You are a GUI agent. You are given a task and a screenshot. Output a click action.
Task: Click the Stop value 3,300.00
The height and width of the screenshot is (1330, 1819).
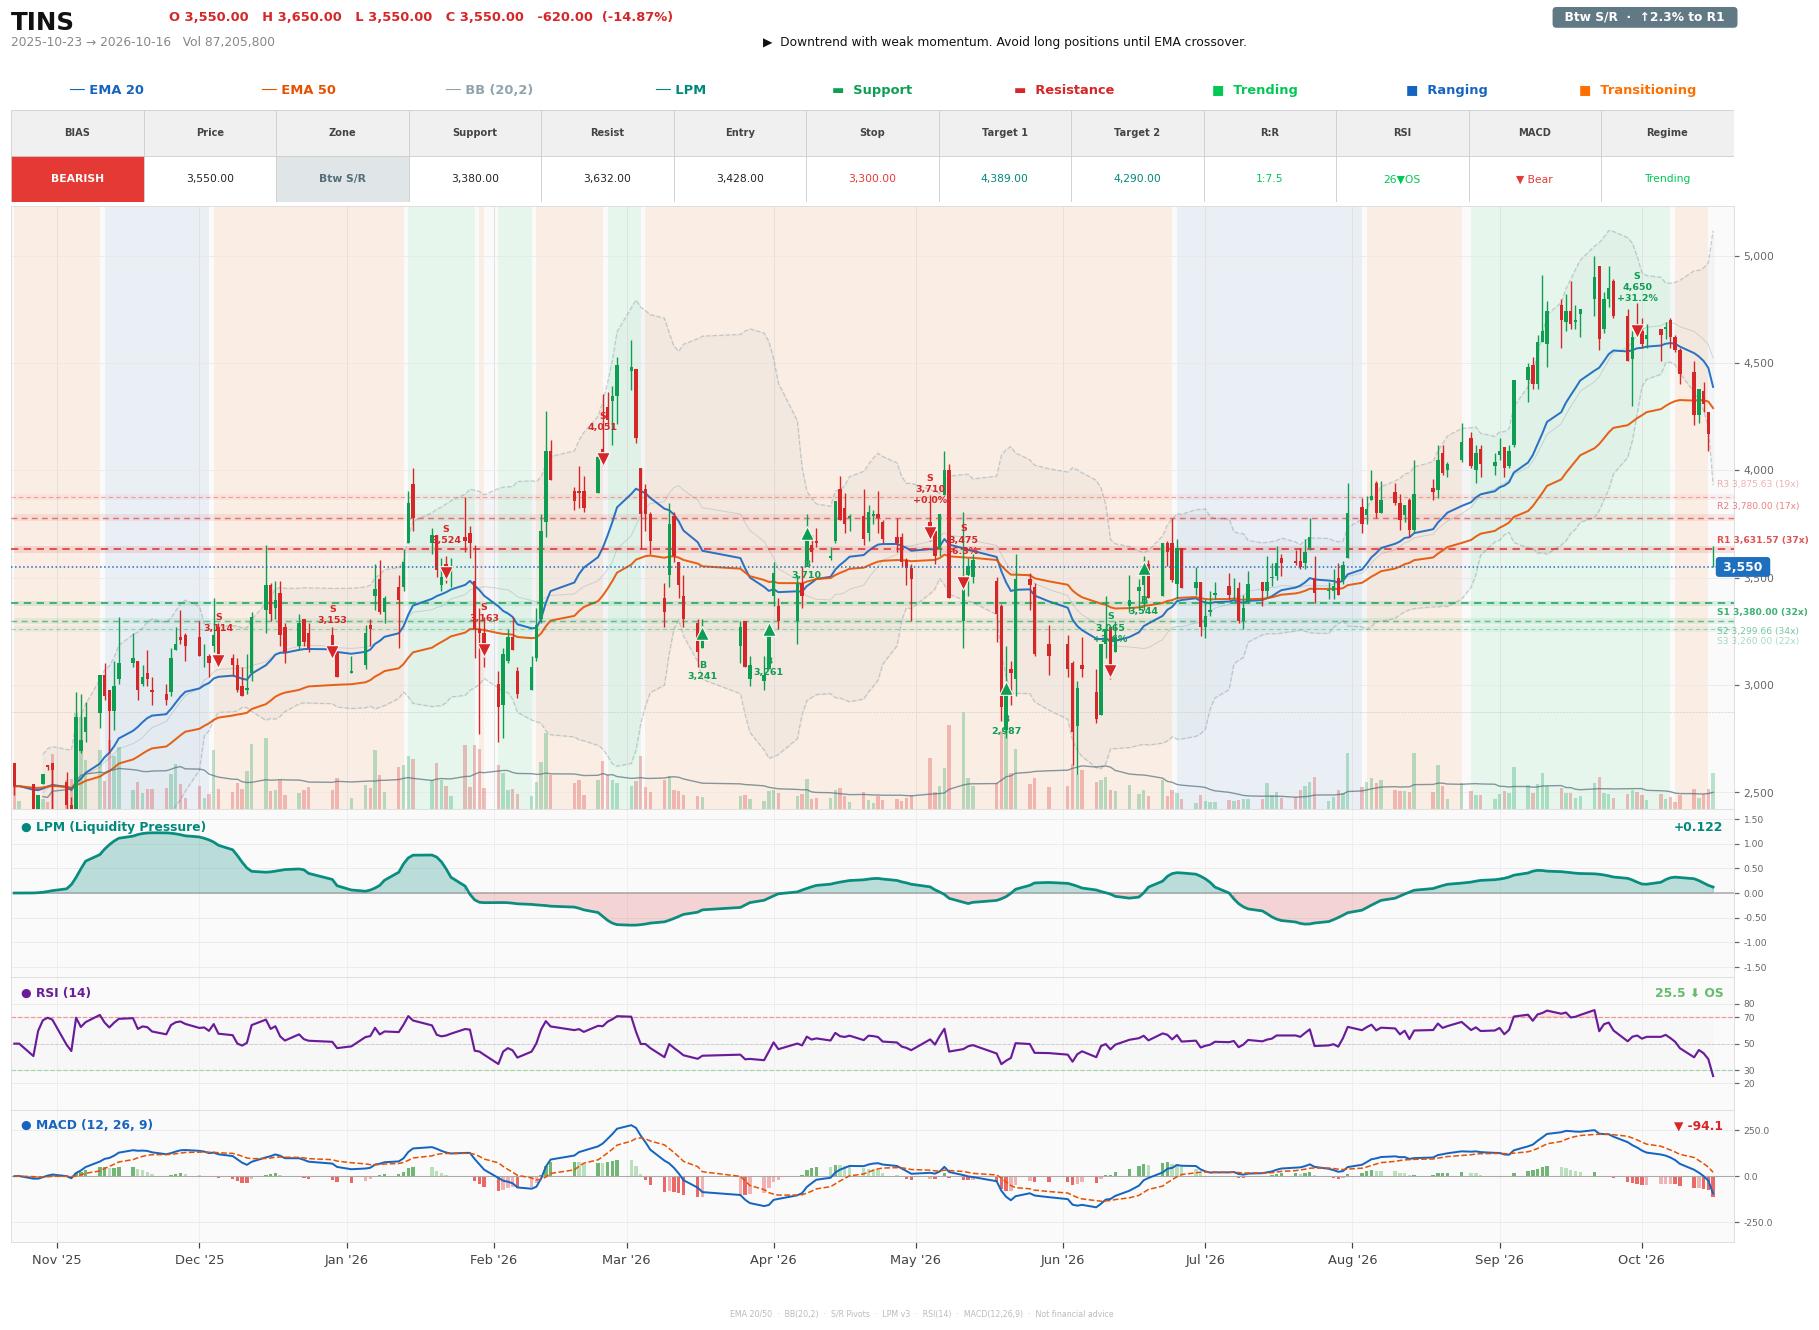872,179
